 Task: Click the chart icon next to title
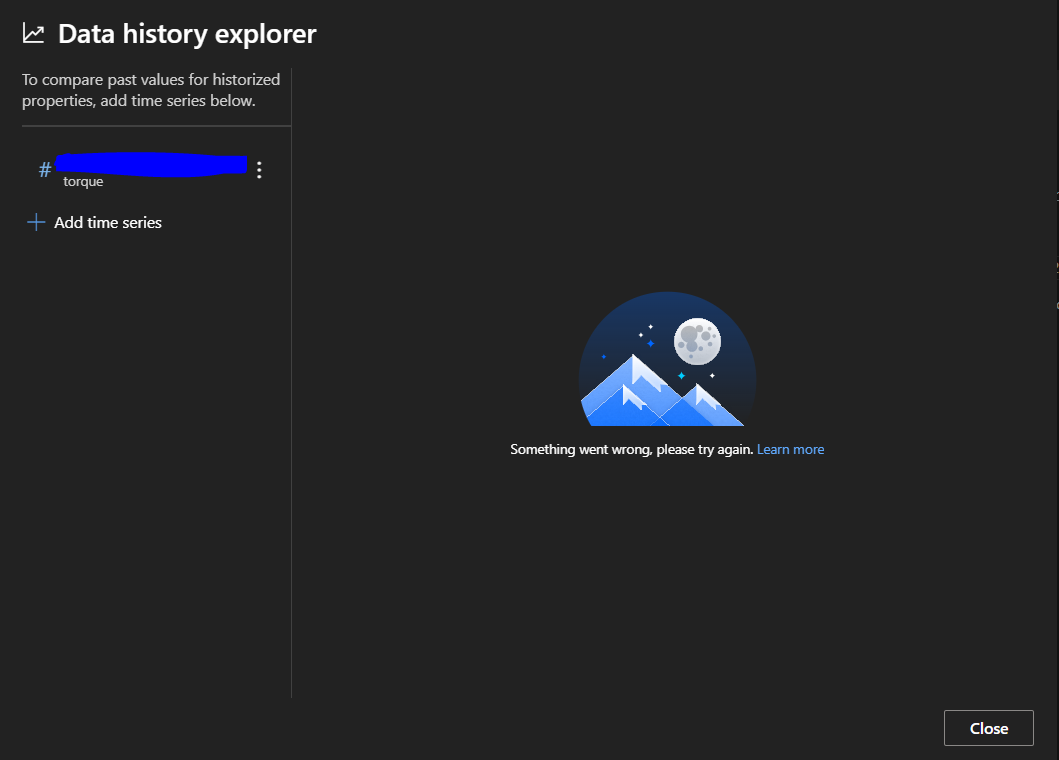tap(33, 33)
